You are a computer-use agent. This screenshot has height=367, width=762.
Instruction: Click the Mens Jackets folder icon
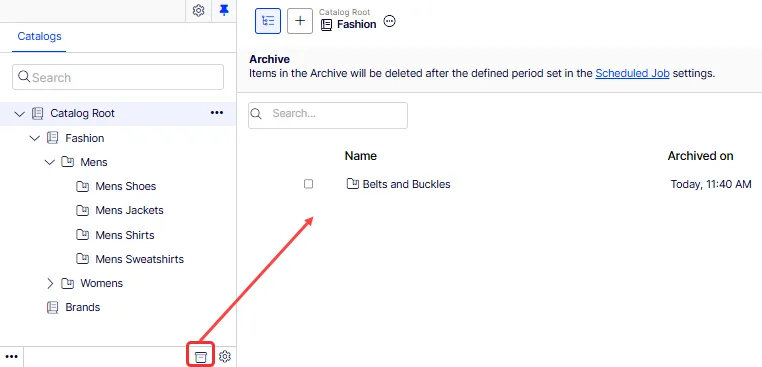click(x=83, y=210)
